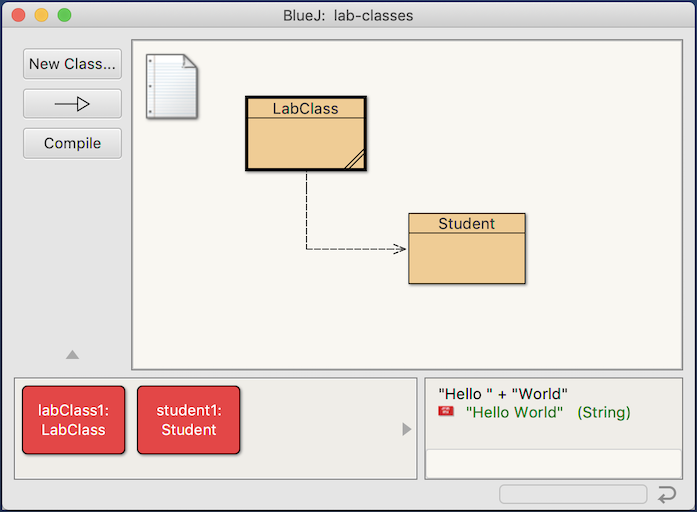Click LabClass resize handle corner
The width and height of the screenshot is (697, 512).
tap(355, 161)
